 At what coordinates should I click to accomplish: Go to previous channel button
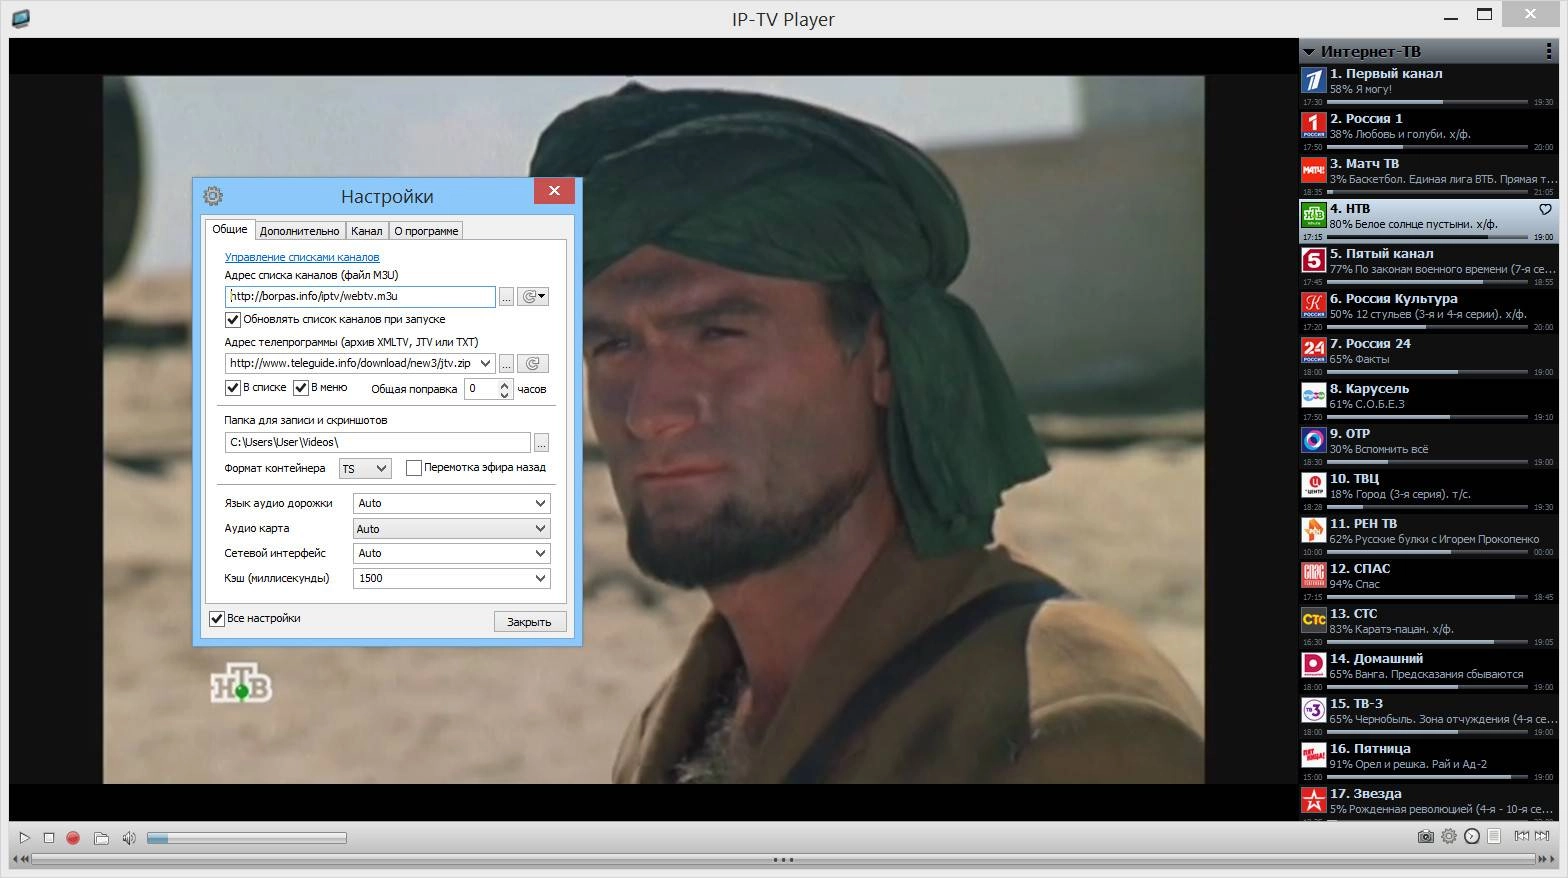(1522, 836)
